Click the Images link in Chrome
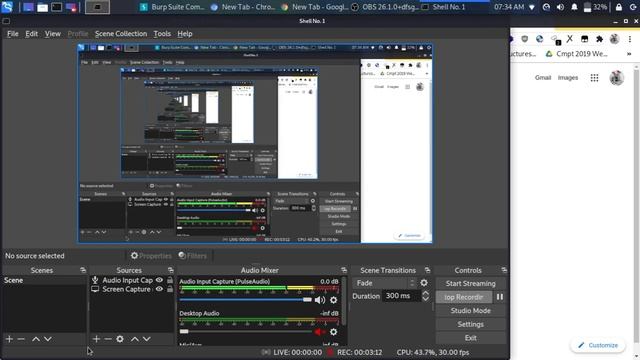This screenshot has width=640, height=360. pos(568,78)
